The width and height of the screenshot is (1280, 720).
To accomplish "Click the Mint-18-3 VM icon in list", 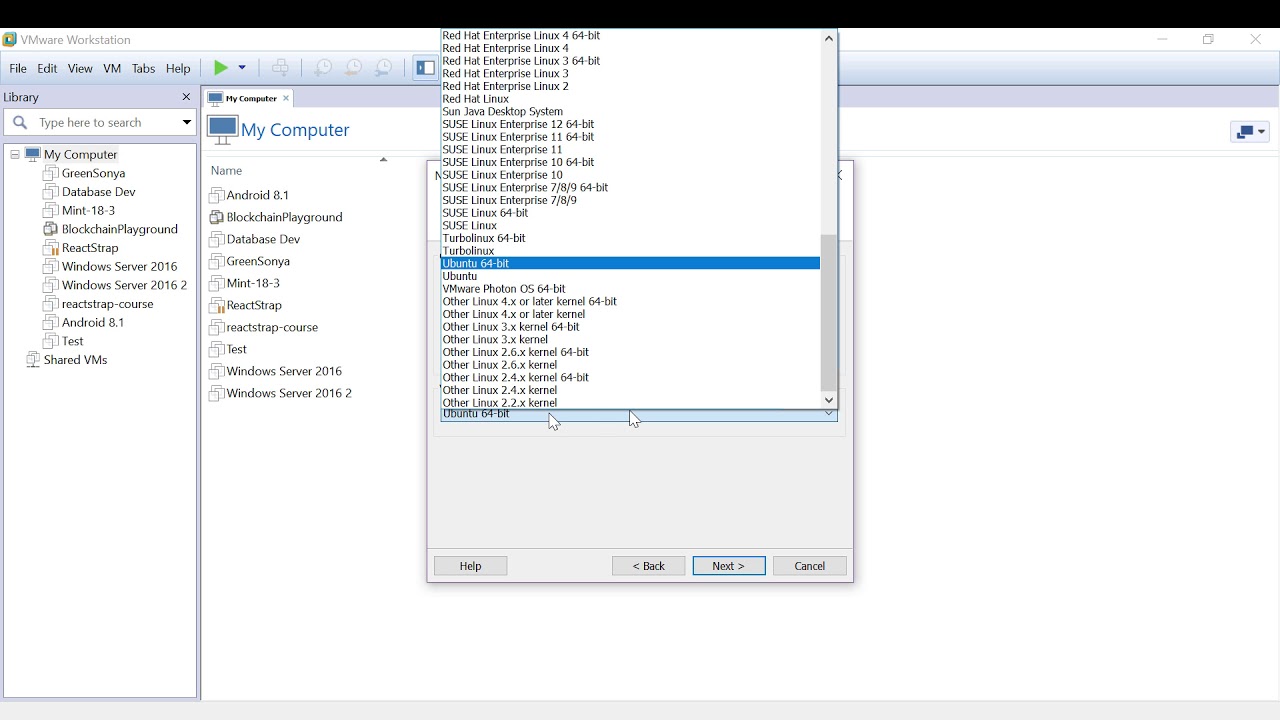I will tap(217, 284).
